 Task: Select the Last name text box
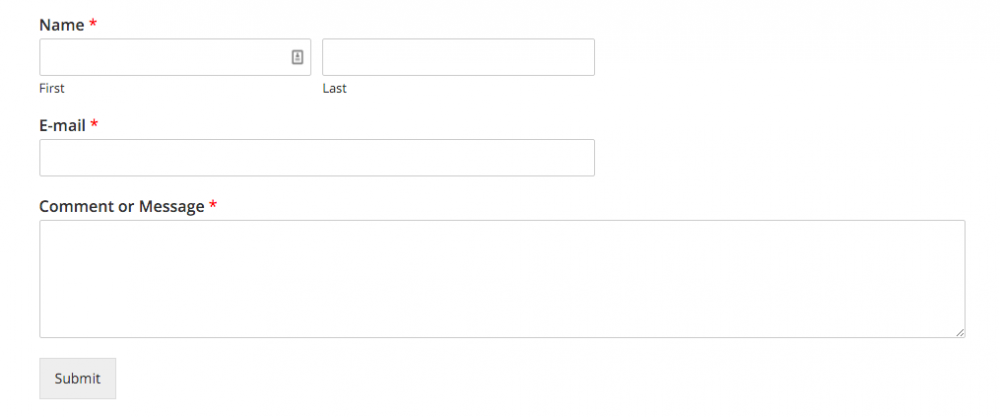click(458, 57)
